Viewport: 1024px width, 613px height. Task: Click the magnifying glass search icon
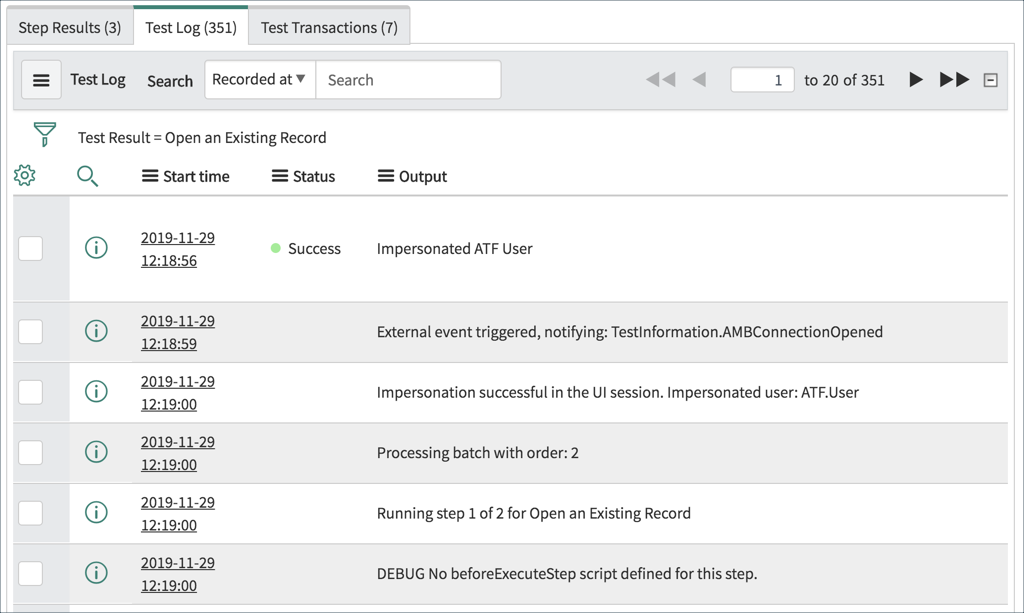[x=88, y=175]
